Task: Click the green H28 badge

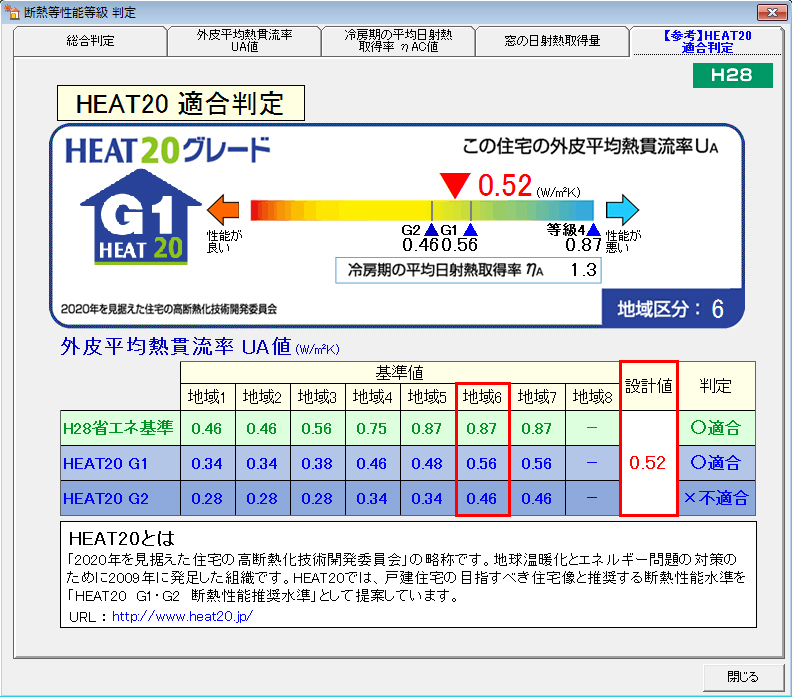Action: click(x=732, y=75)
